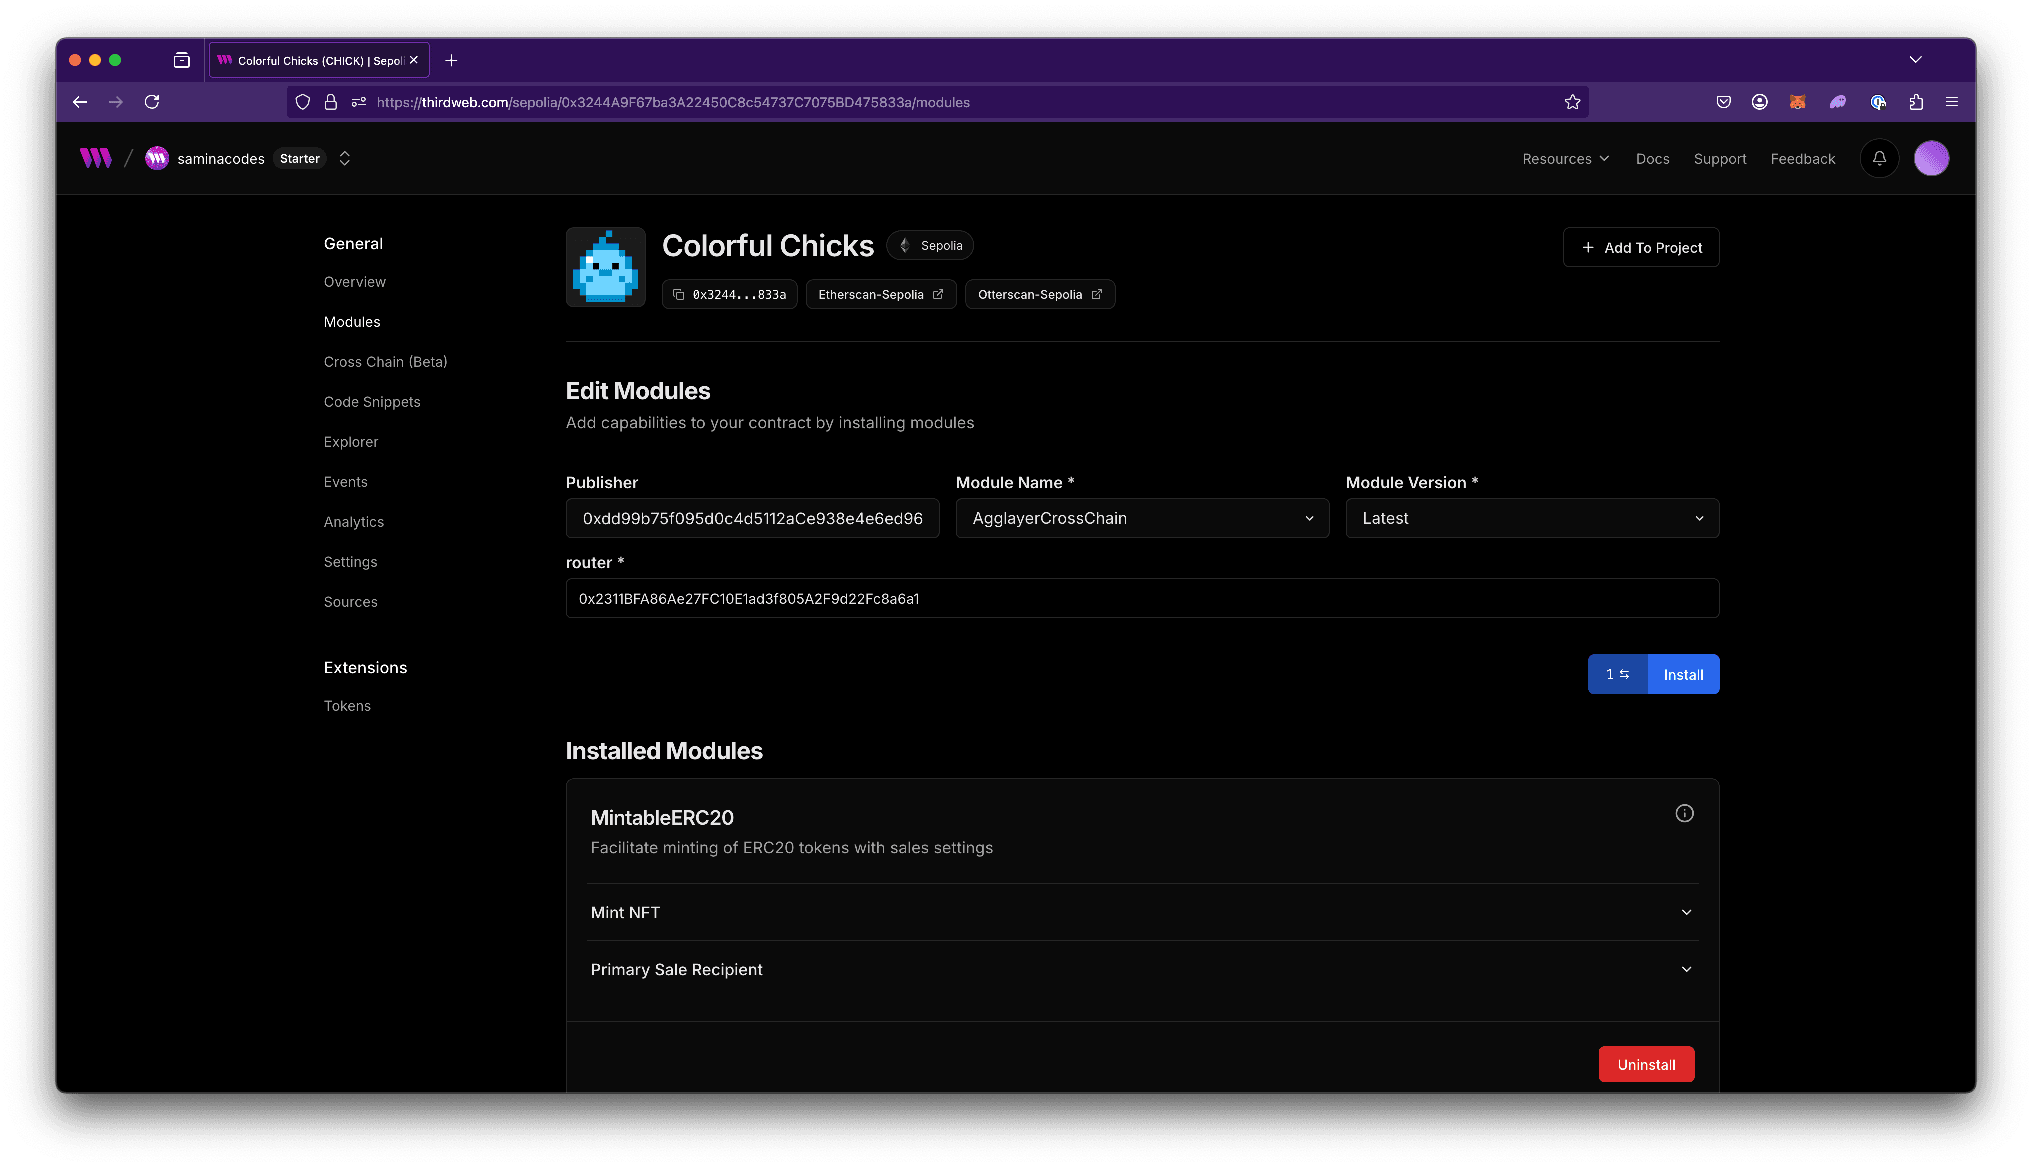Reload the page in browser
This screenshot has height=1167, width=2032.
tap(152, 102)
